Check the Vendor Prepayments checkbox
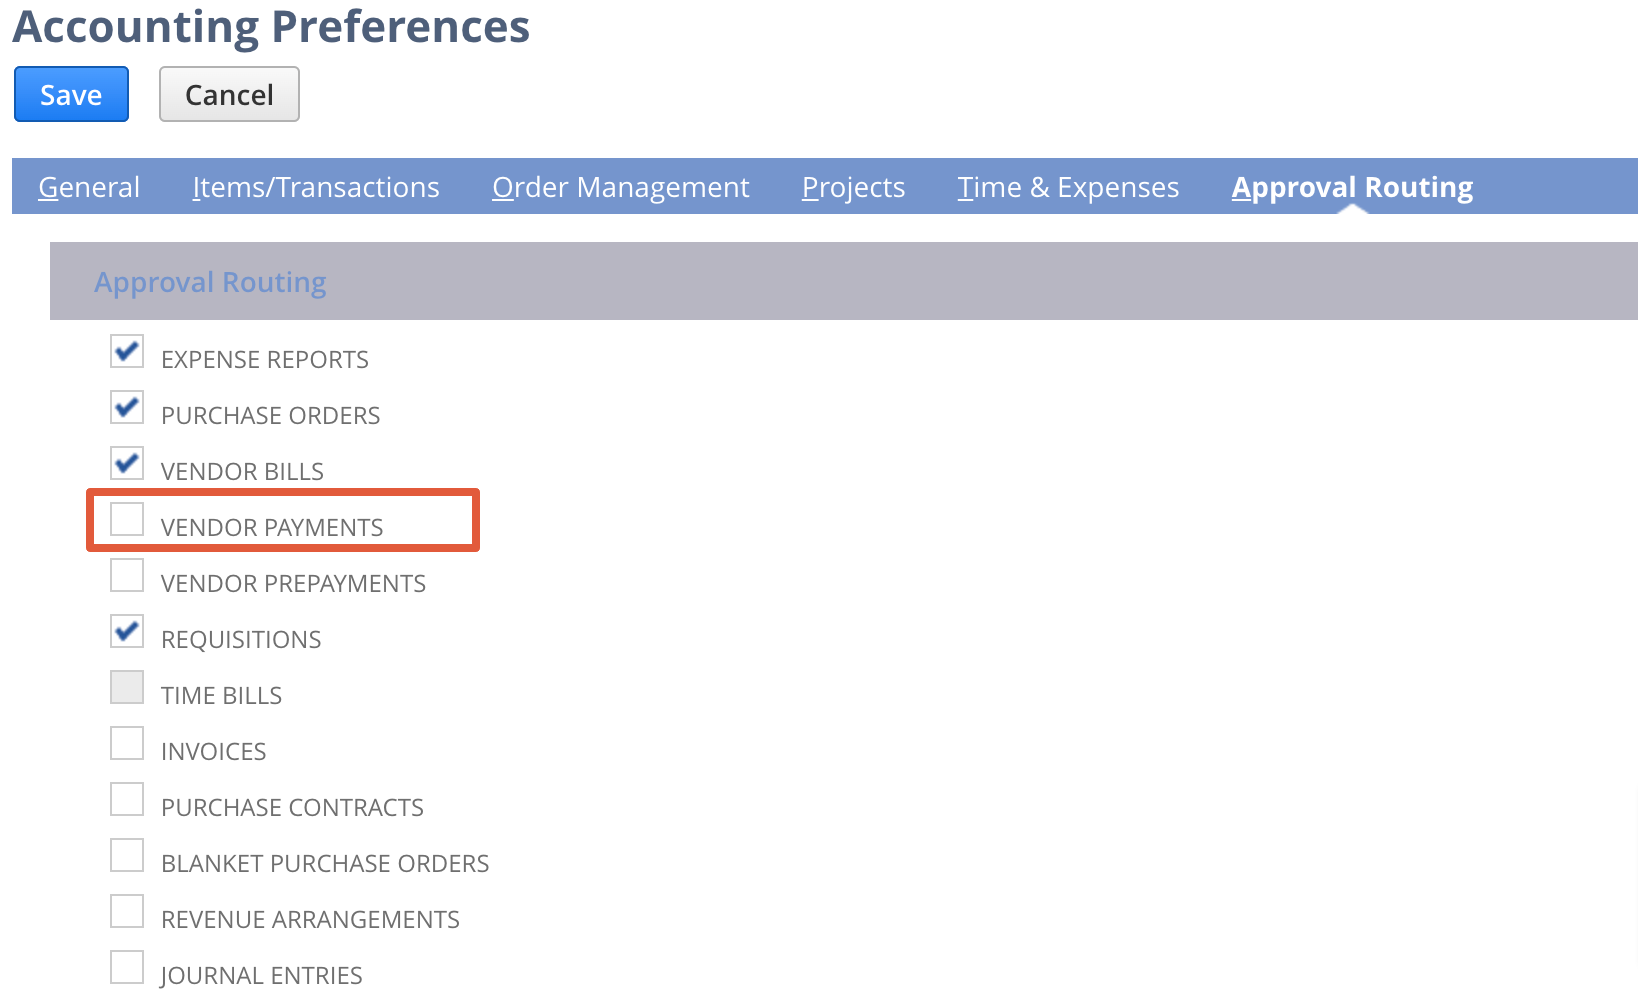Viewport: 1638px width, 1002px height. (x=127, y=575)
